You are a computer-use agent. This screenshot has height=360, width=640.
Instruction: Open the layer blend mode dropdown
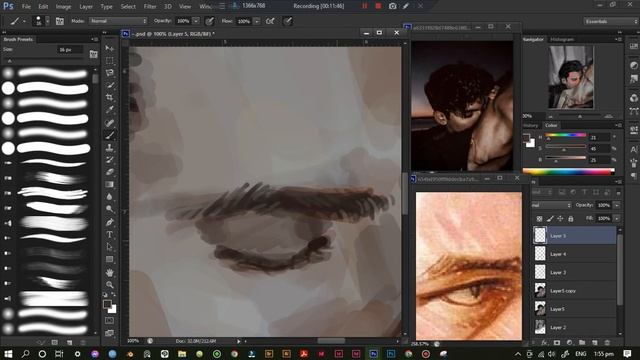551,205
